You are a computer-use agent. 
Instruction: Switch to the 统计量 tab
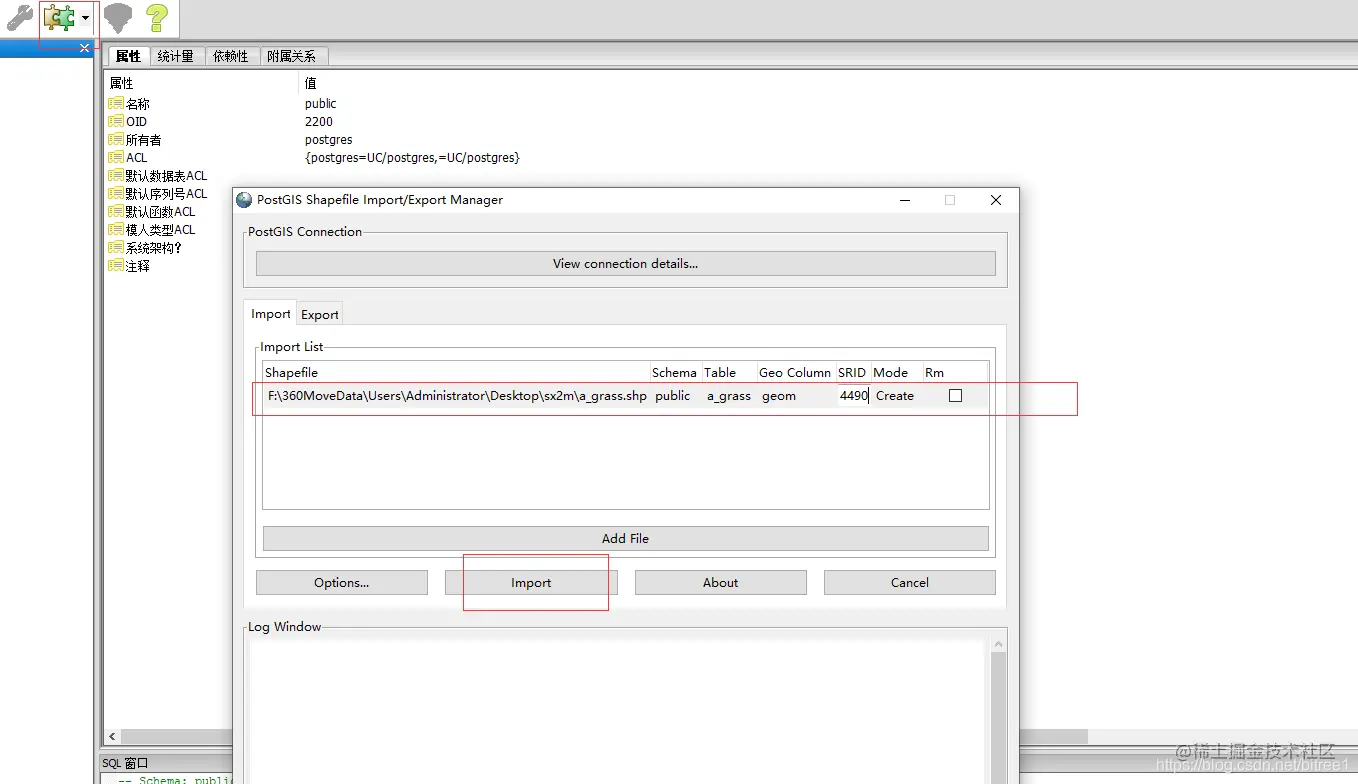coord(175,56)
